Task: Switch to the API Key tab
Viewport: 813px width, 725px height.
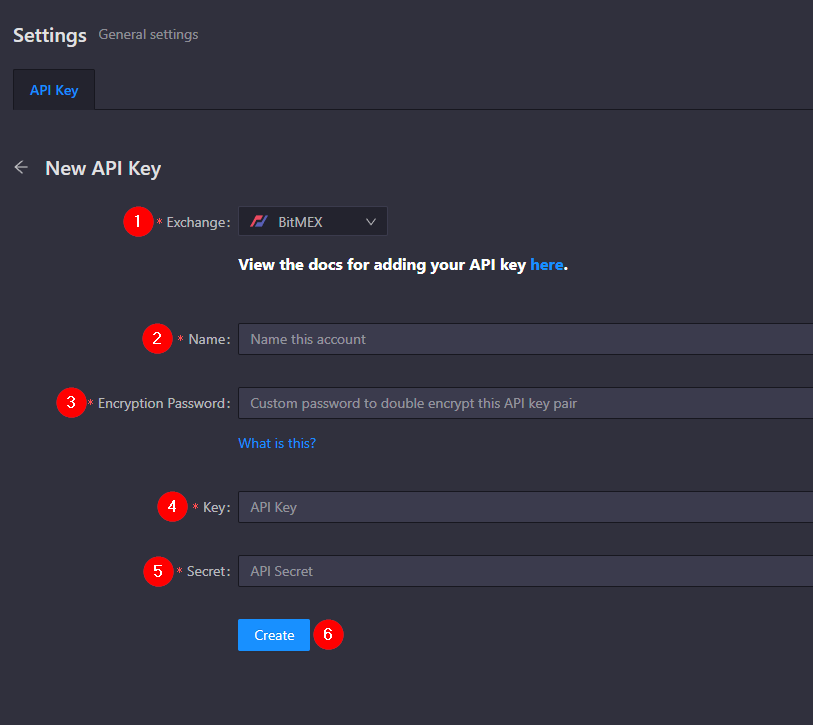Action: (x=54, y=90)
